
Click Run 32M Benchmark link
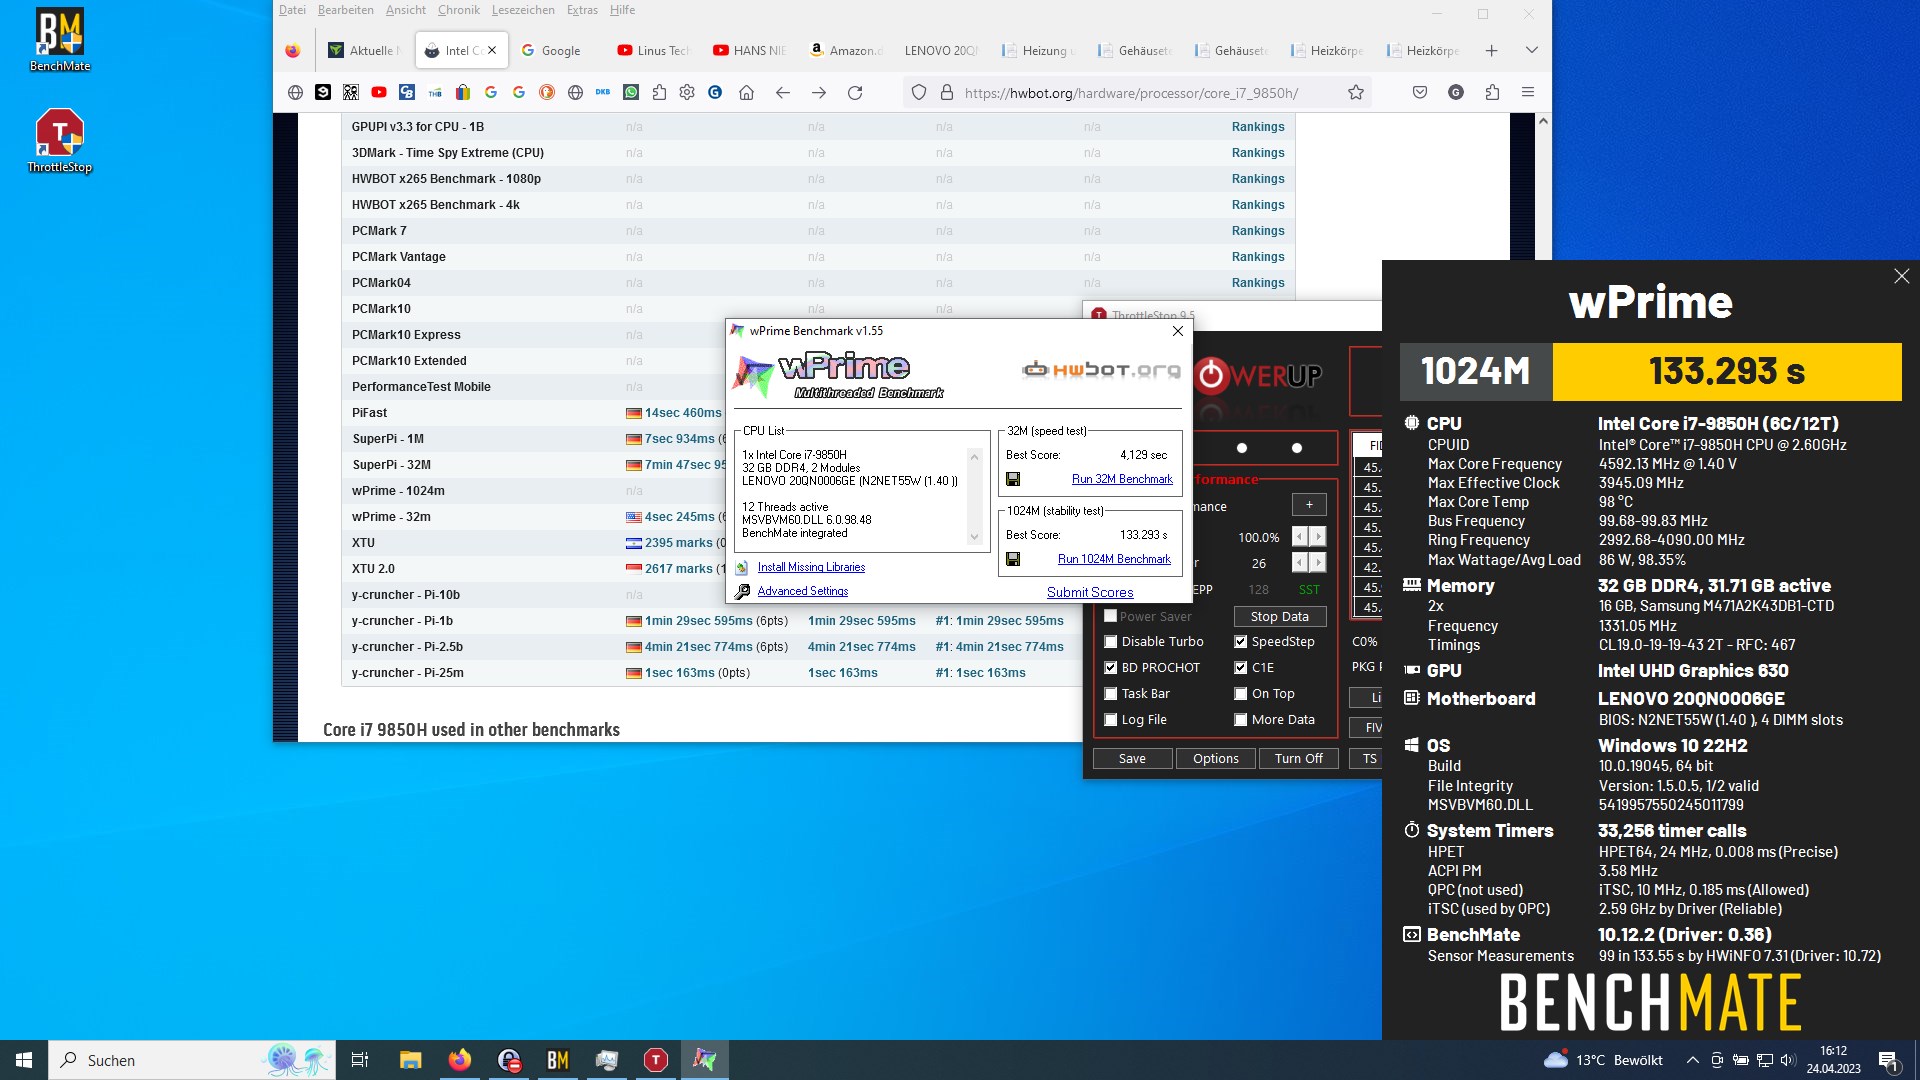(x=1122, y=479)
